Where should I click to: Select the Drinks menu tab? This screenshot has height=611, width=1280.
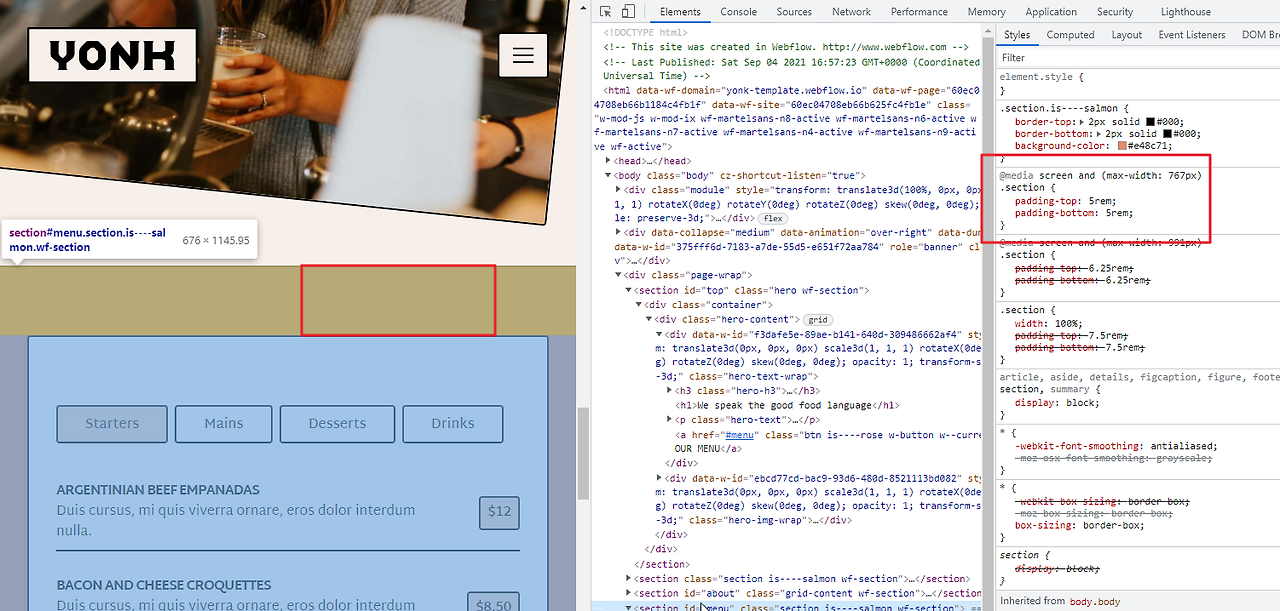coord(453,423)
